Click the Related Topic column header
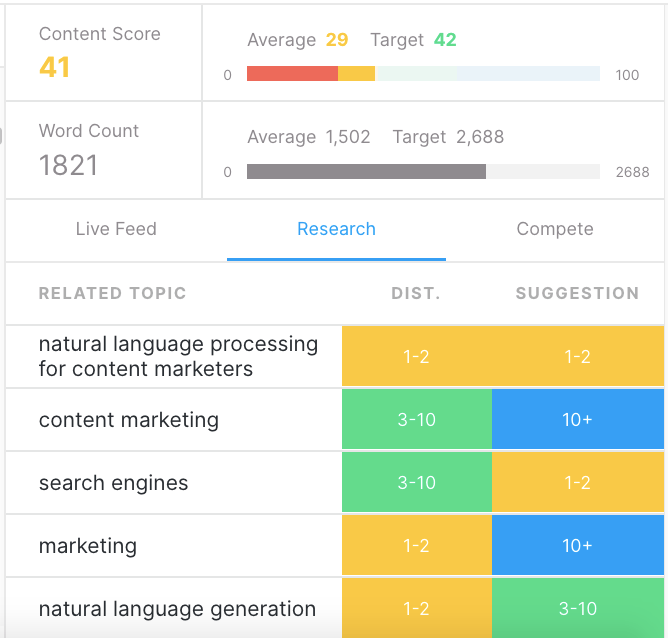Viewport: 668px width, 638px height. coord(112,293)
